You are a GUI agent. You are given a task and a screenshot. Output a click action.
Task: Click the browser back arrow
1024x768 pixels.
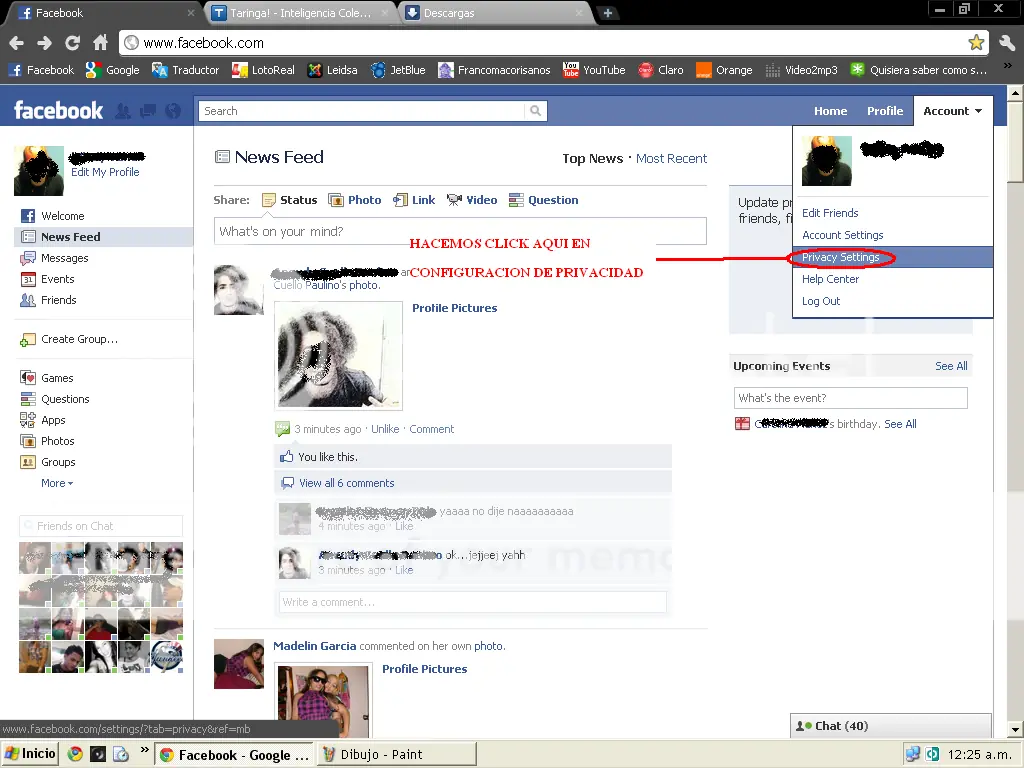click(16, 43)
